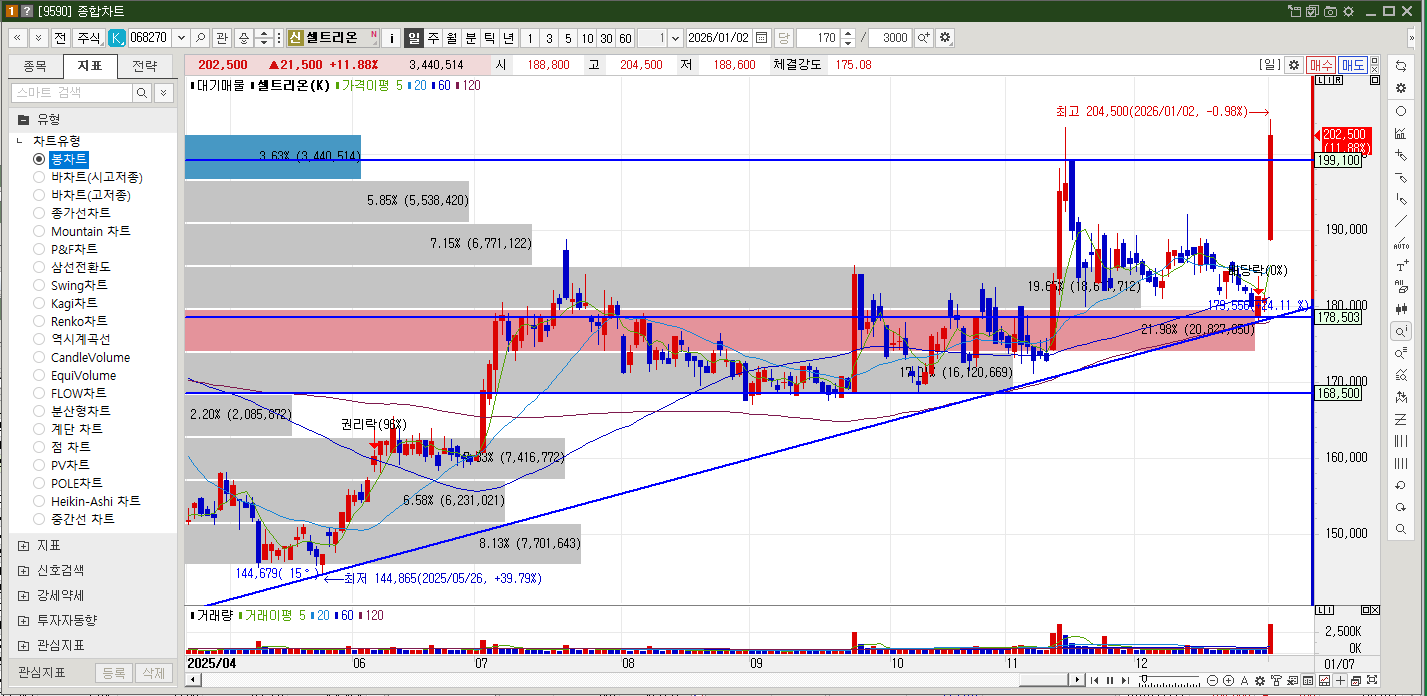The image size is (1427, 696).
Task: Select the 분 minute period button
Action: [x=470, y=38]
